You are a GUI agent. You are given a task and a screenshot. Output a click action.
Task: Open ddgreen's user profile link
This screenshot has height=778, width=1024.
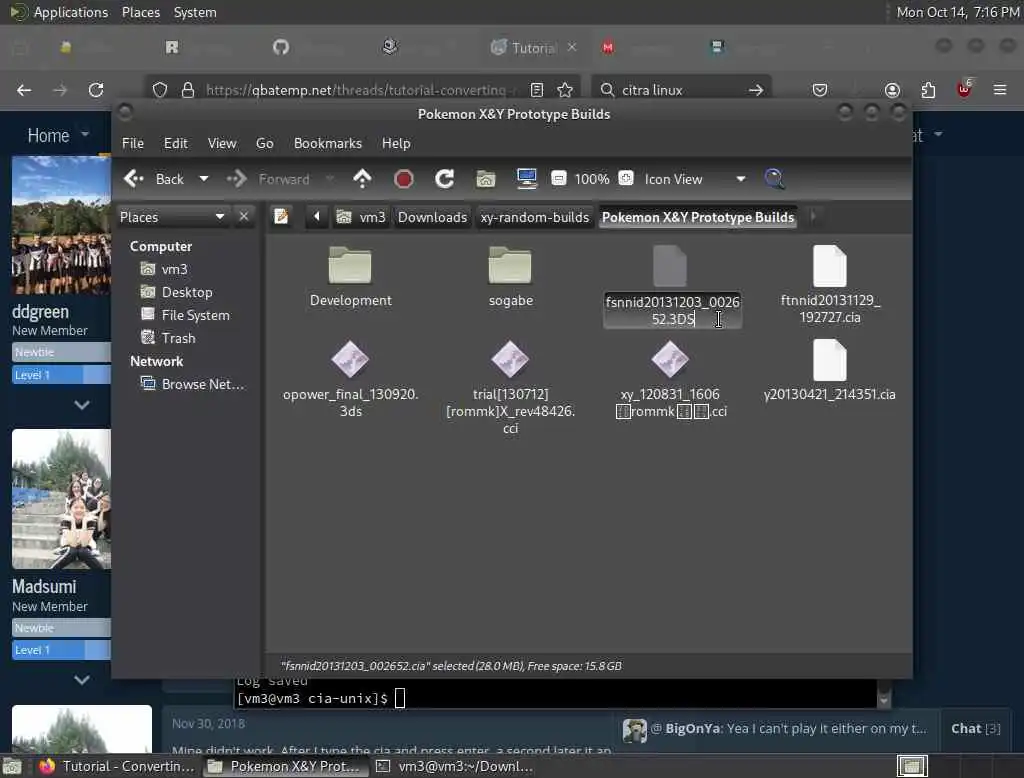point(40,312)
